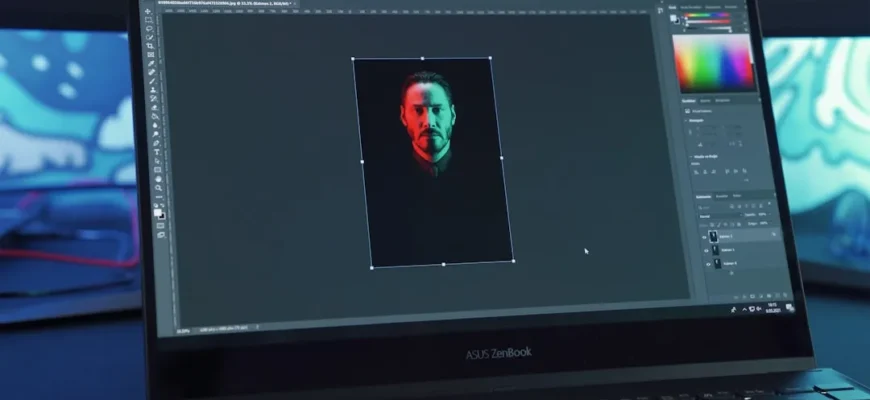
Task: Open the toolbar foreground color swatch
Action: coord(157,212)
